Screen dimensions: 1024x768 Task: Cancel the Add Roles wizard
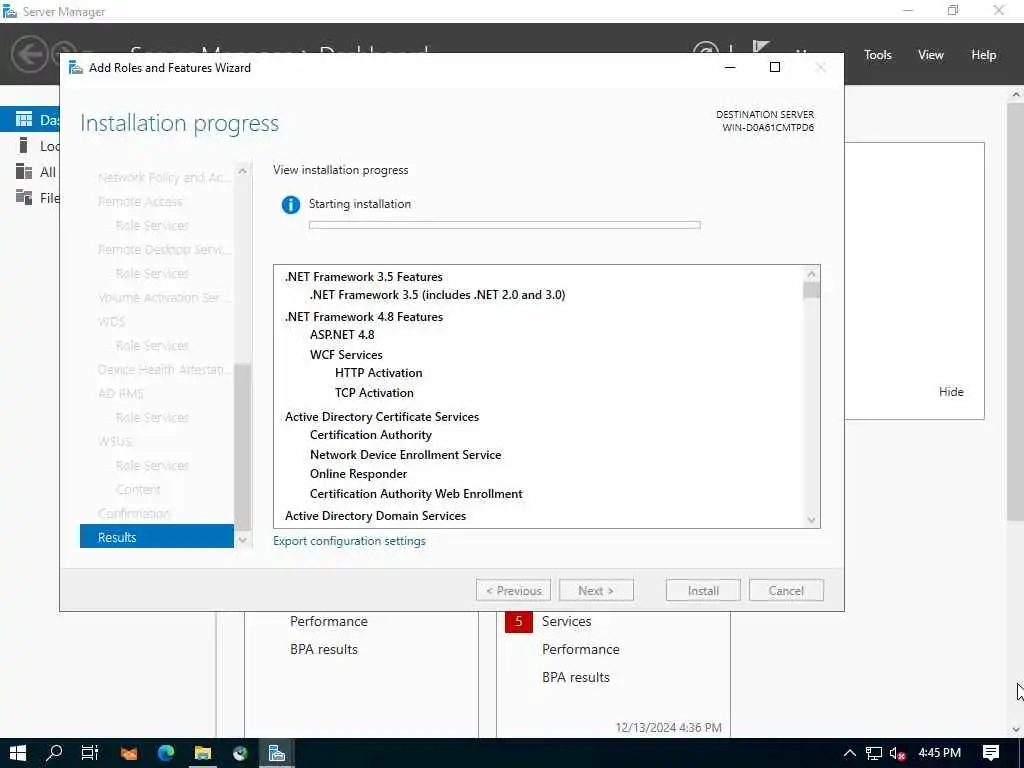786,590
